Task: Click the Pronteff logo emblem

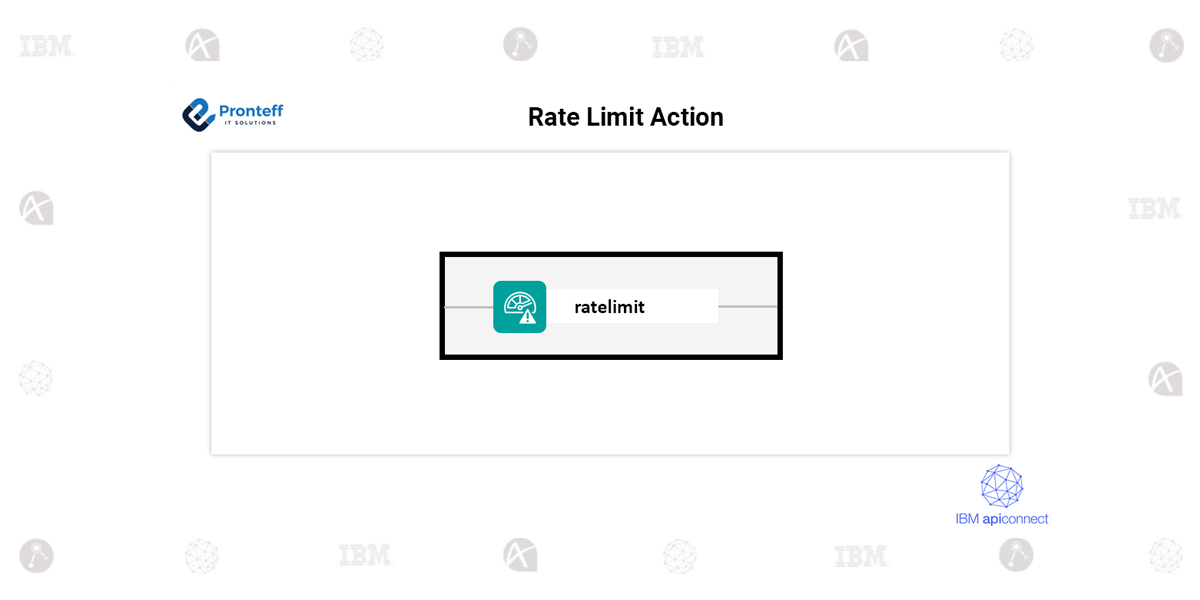Action: point(198,115)
